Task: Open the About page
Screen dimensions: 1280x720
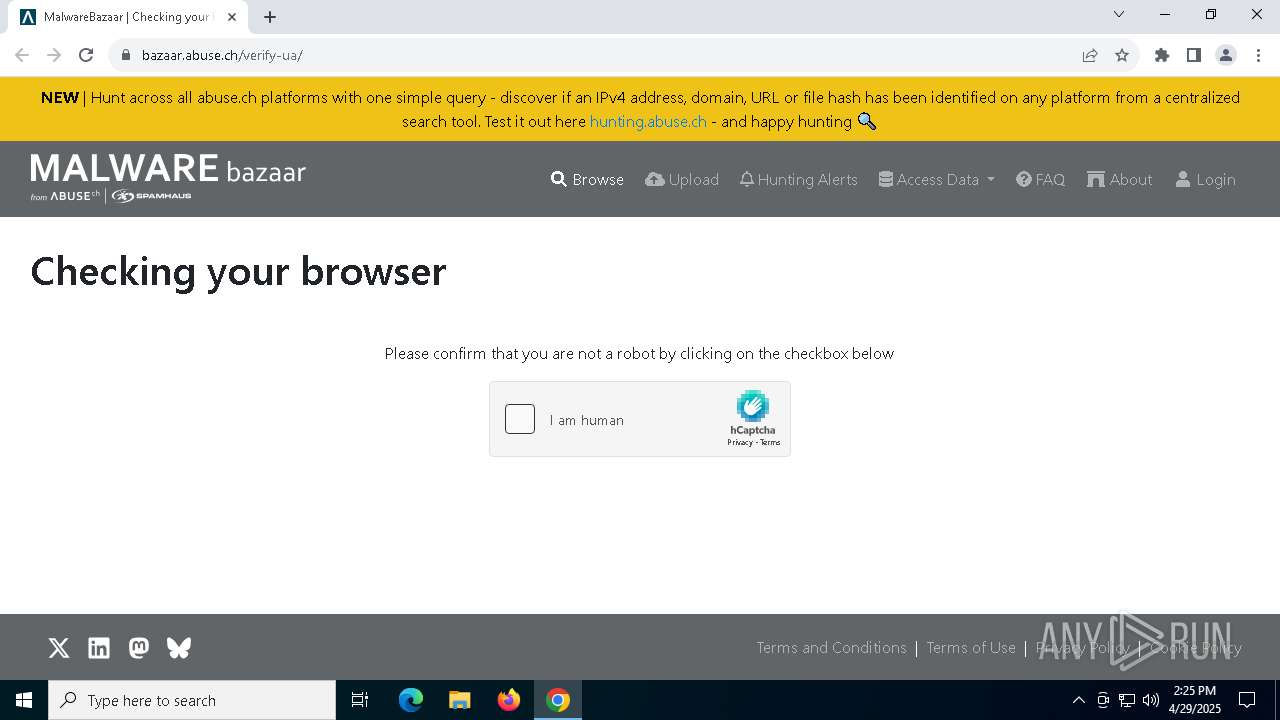Action: click(x=1119, y=179)
